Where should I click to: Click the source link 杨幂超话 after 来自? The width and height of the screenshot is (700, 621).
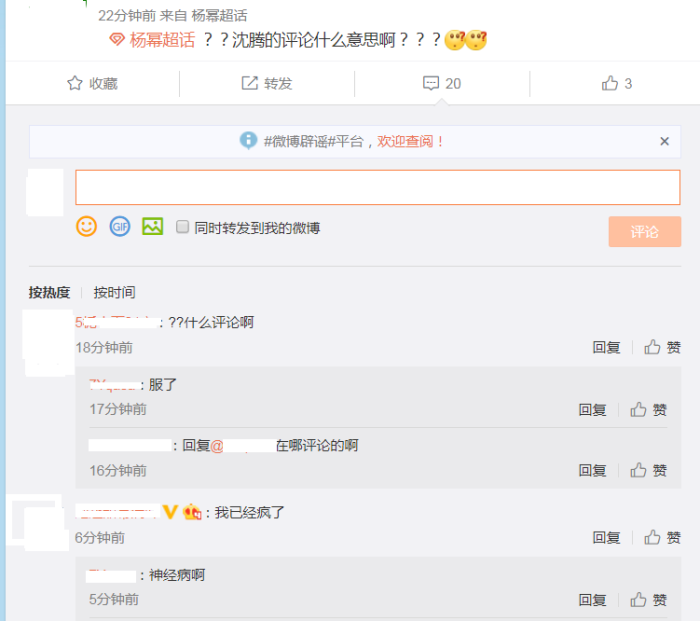pos(219,16)
